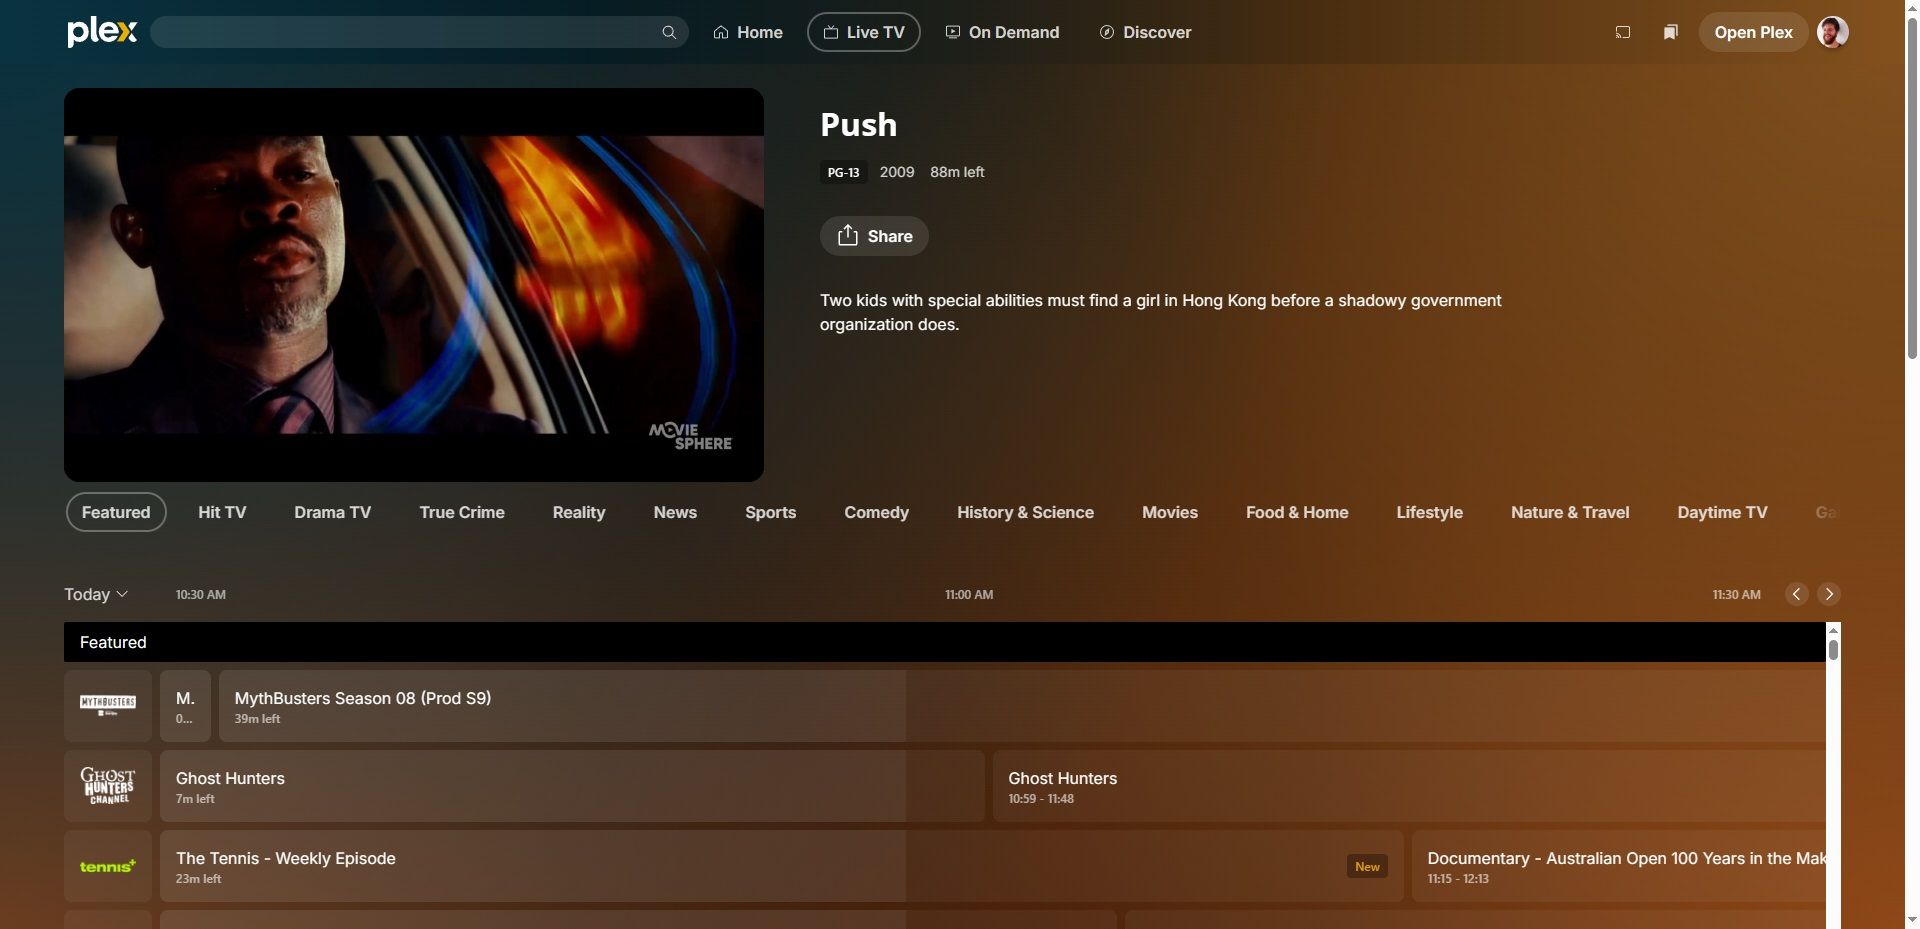1920x929 pixels.
Task: Click the Open Plex button
Action: coord(1753,32)
